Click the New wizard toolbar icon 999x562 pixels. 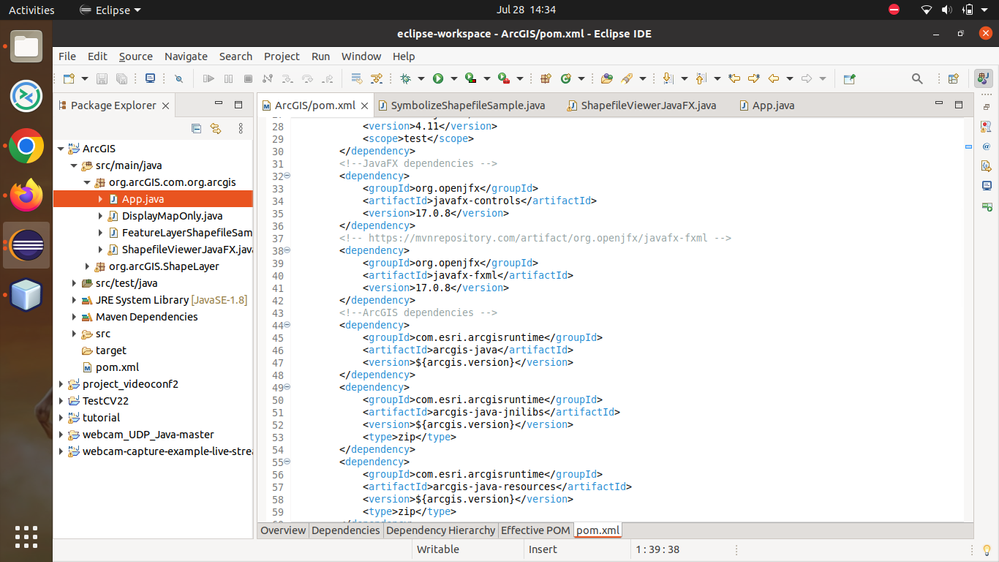[69, 78]
